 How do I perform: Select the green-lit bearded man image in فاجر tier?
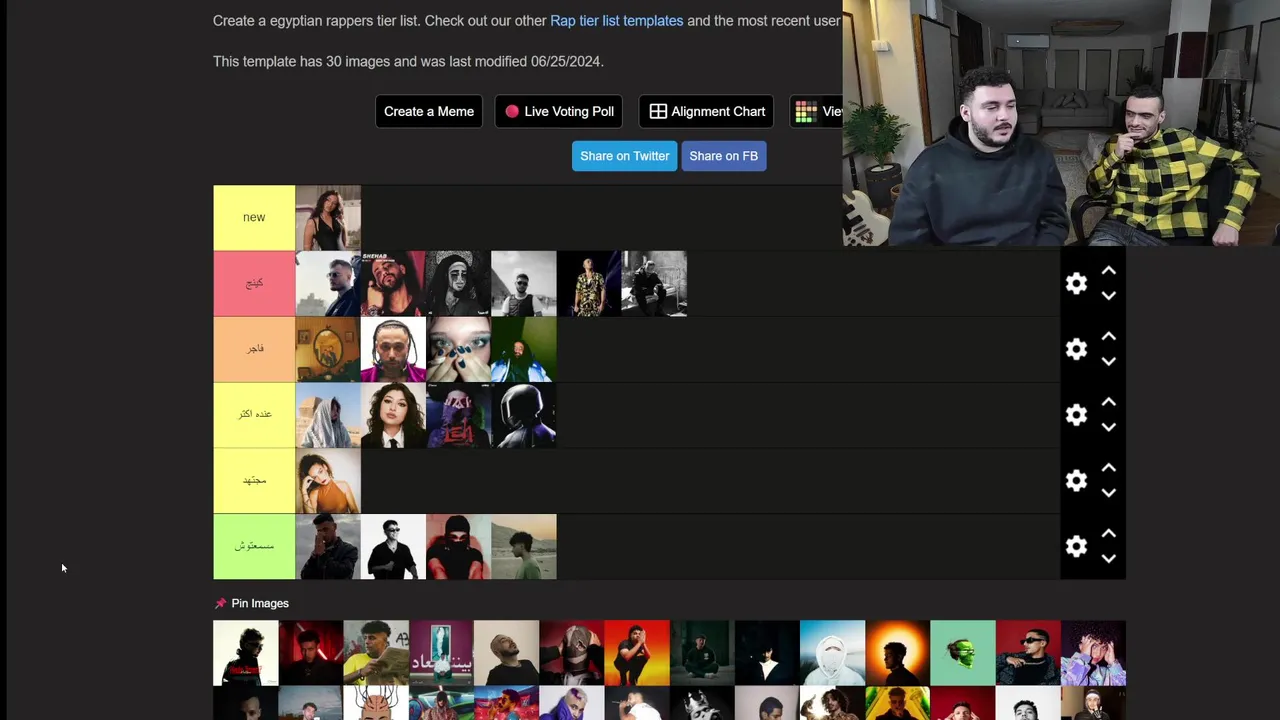tap(524, 349)
